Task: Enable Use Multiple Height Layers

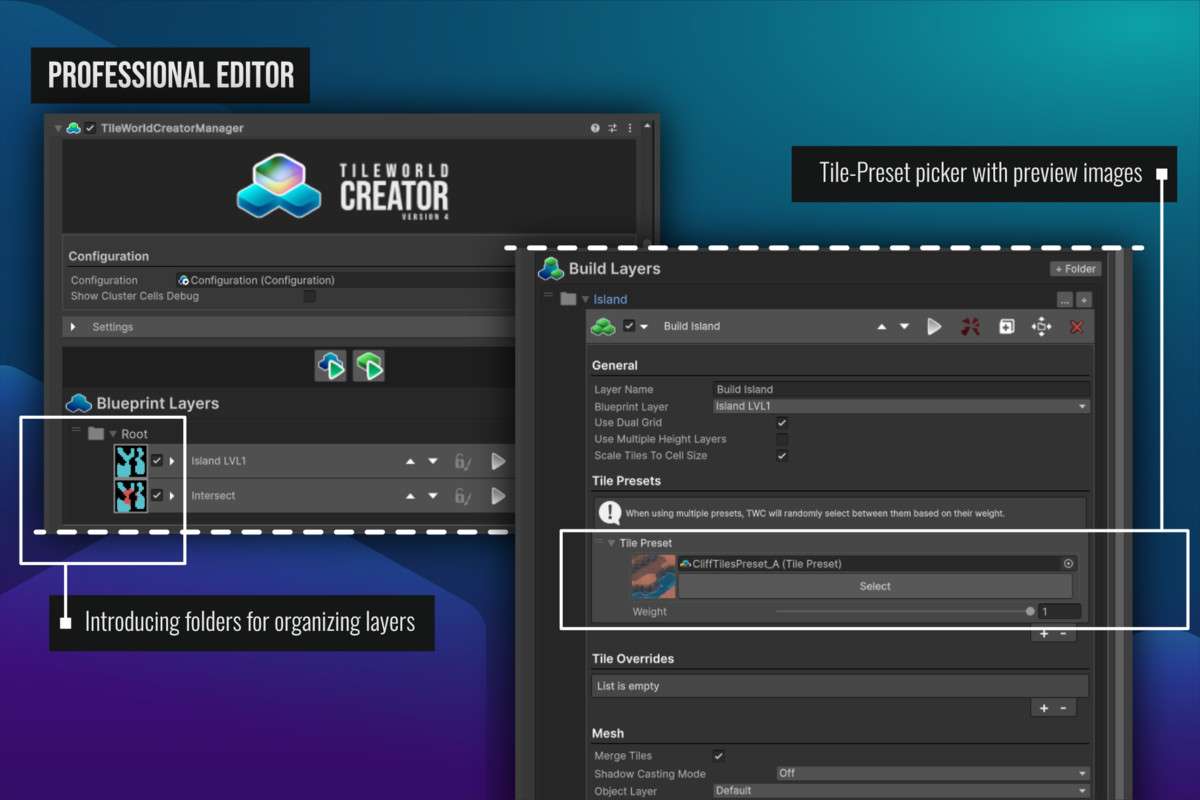Action: (782, 439)
